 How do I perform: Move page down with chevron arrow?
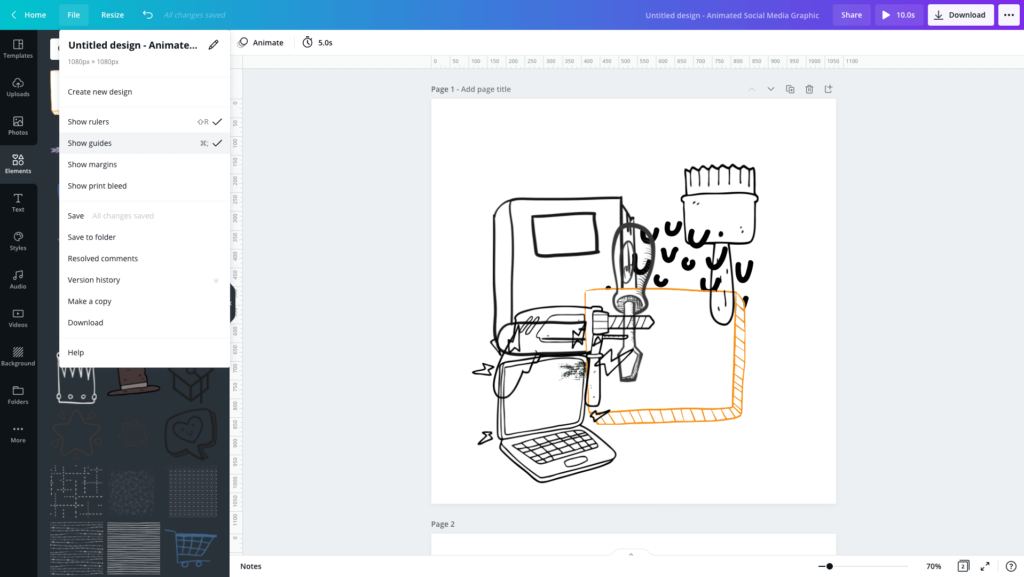[771, 89]
